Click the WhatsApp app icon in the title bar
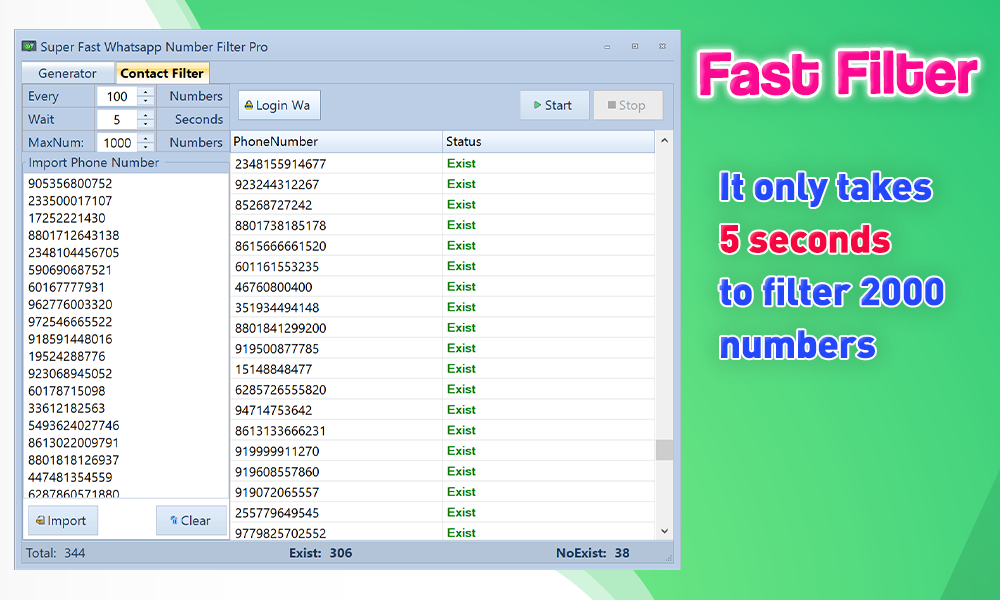 point(28,46)
